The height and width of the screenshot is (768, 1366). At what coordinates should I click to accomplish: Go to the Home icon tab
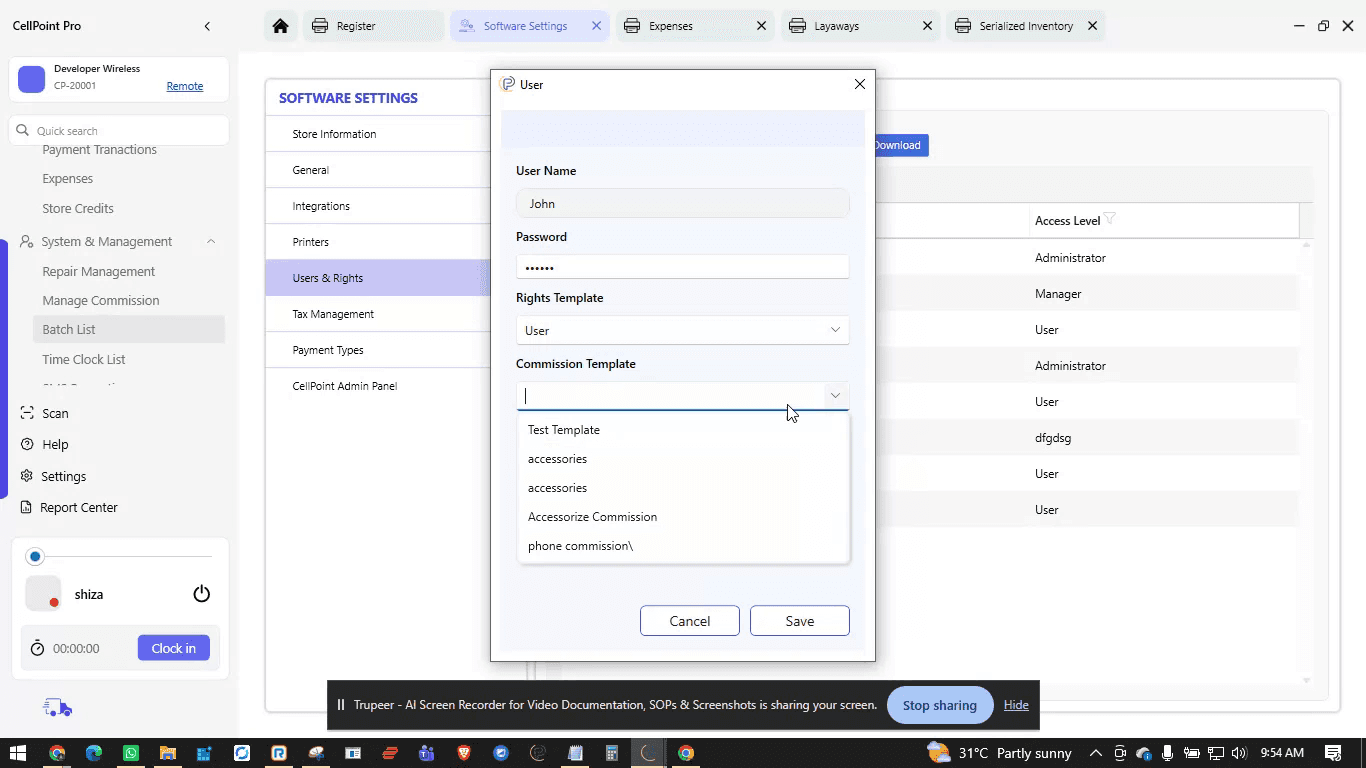pyautogui.click(x=281, y=26)
